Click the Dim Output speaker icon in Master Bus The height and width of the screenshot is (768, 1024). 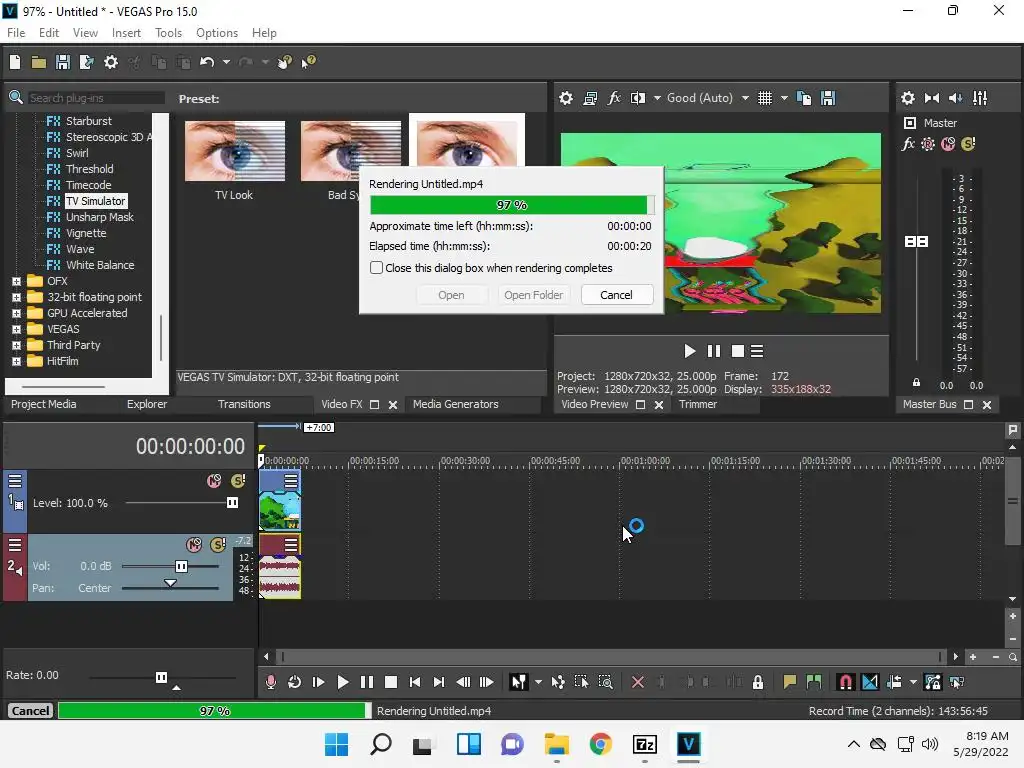point(955,98)
